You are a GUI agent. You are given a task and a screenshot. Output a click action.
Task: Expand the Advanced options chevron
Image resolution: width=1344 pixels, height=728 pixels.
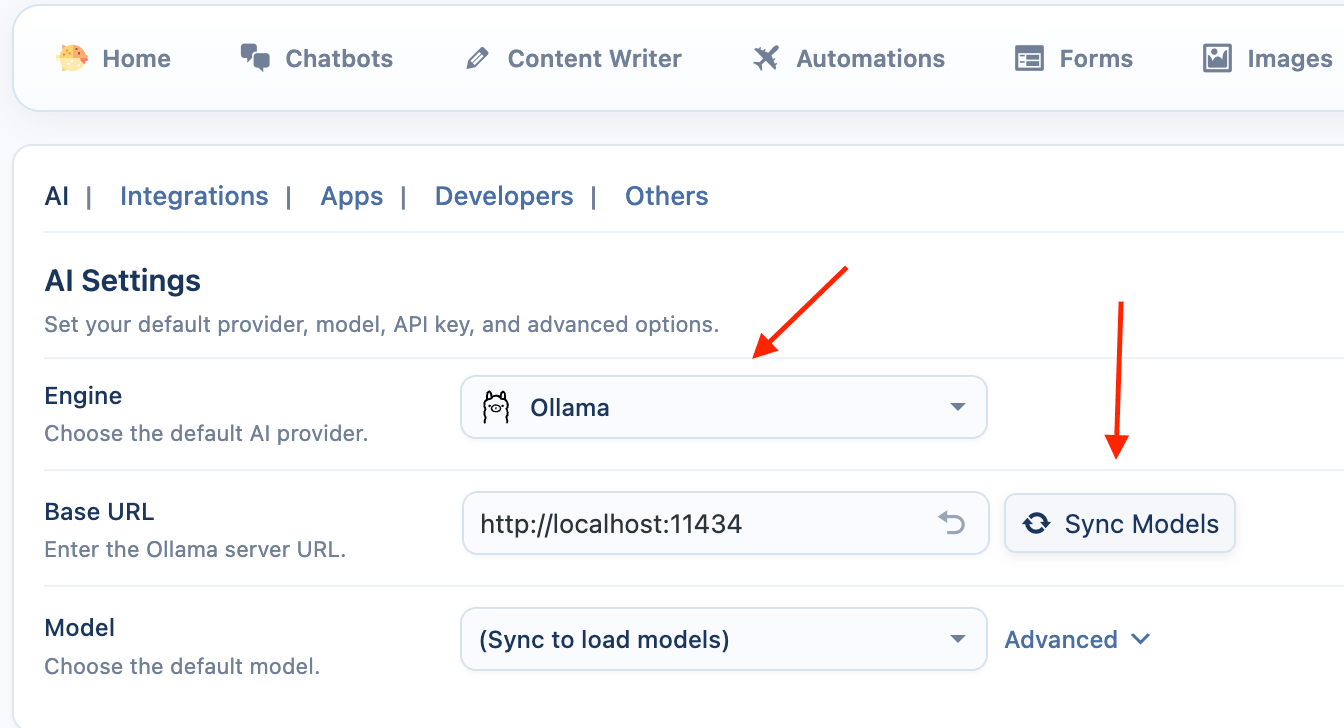[x=1140, y=640]
